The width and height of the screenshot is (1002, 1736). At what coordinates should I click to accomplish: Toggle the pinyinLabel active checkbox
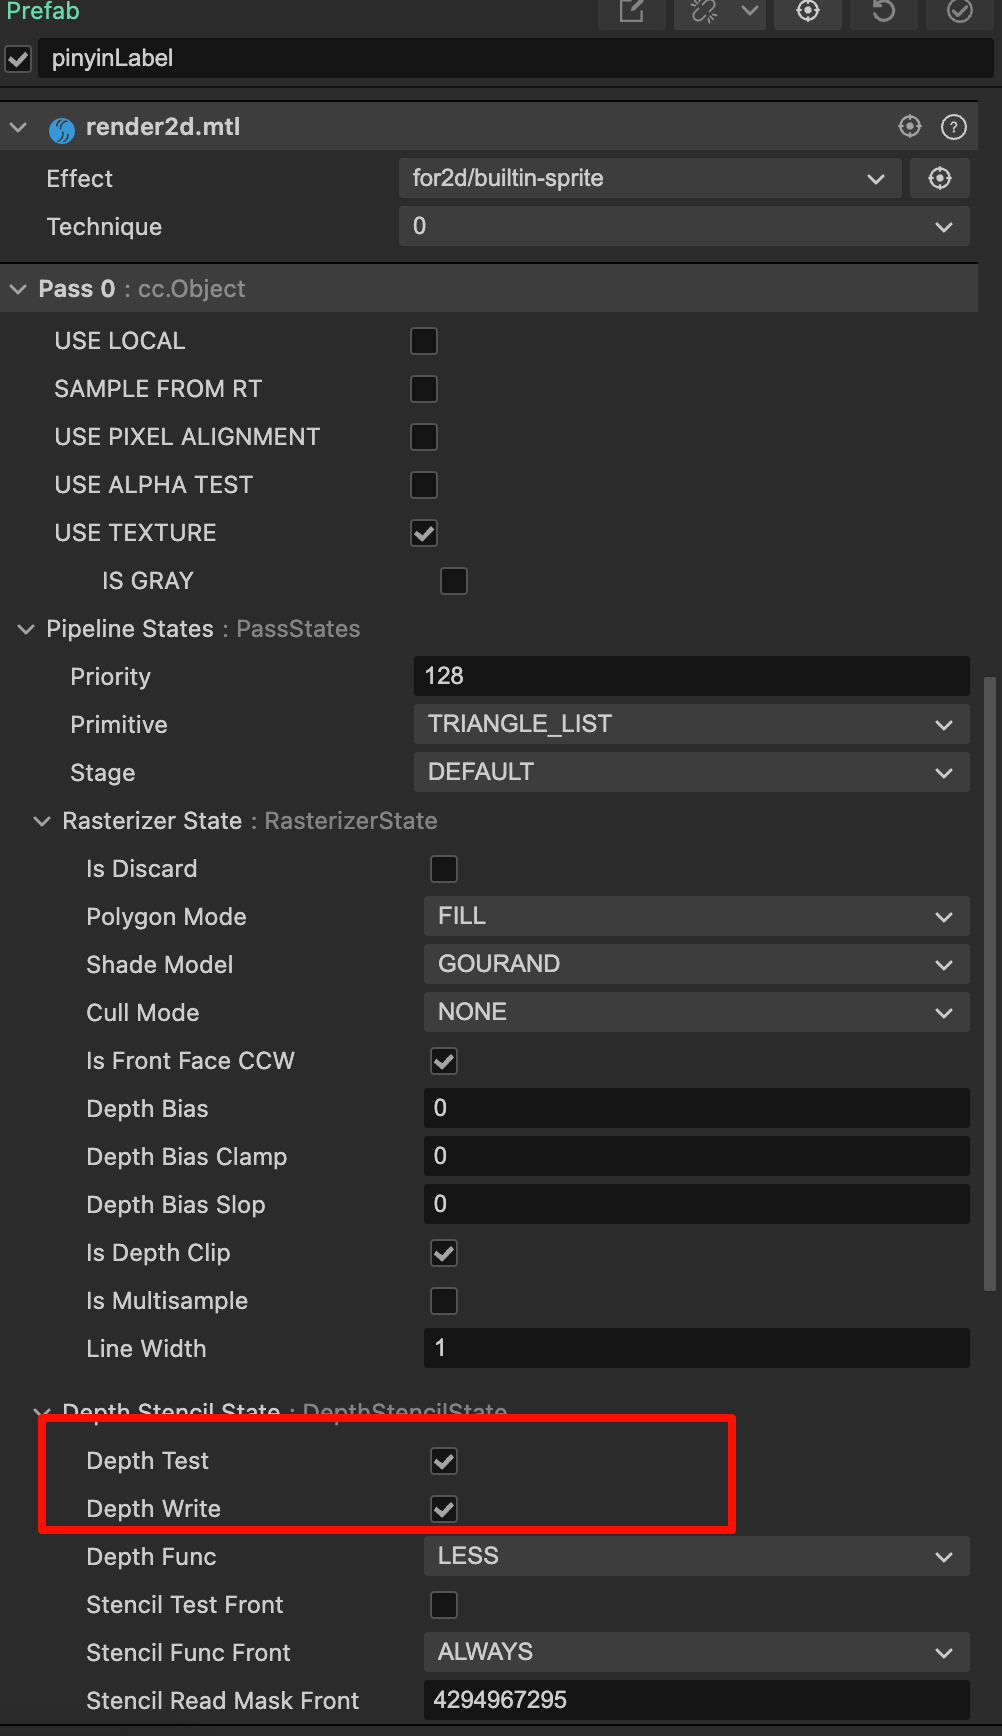[18, 59]
